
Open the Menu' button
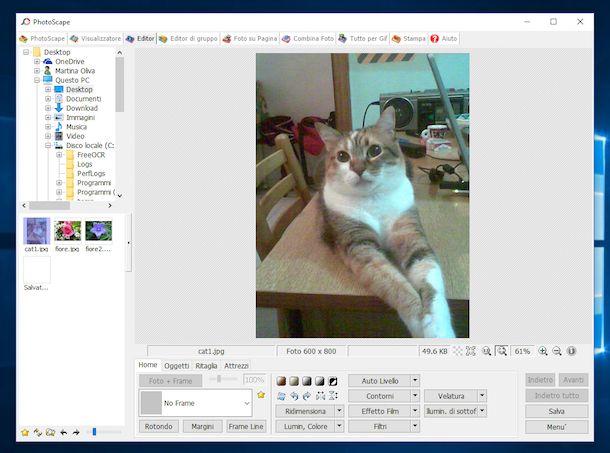pos(556,427)
